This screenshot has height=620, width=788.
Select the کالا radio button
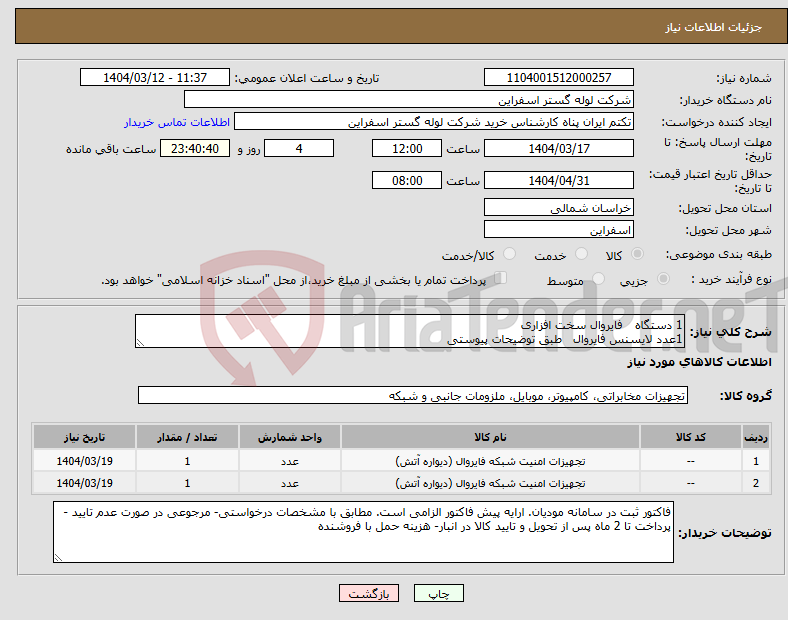click(637, 254)
